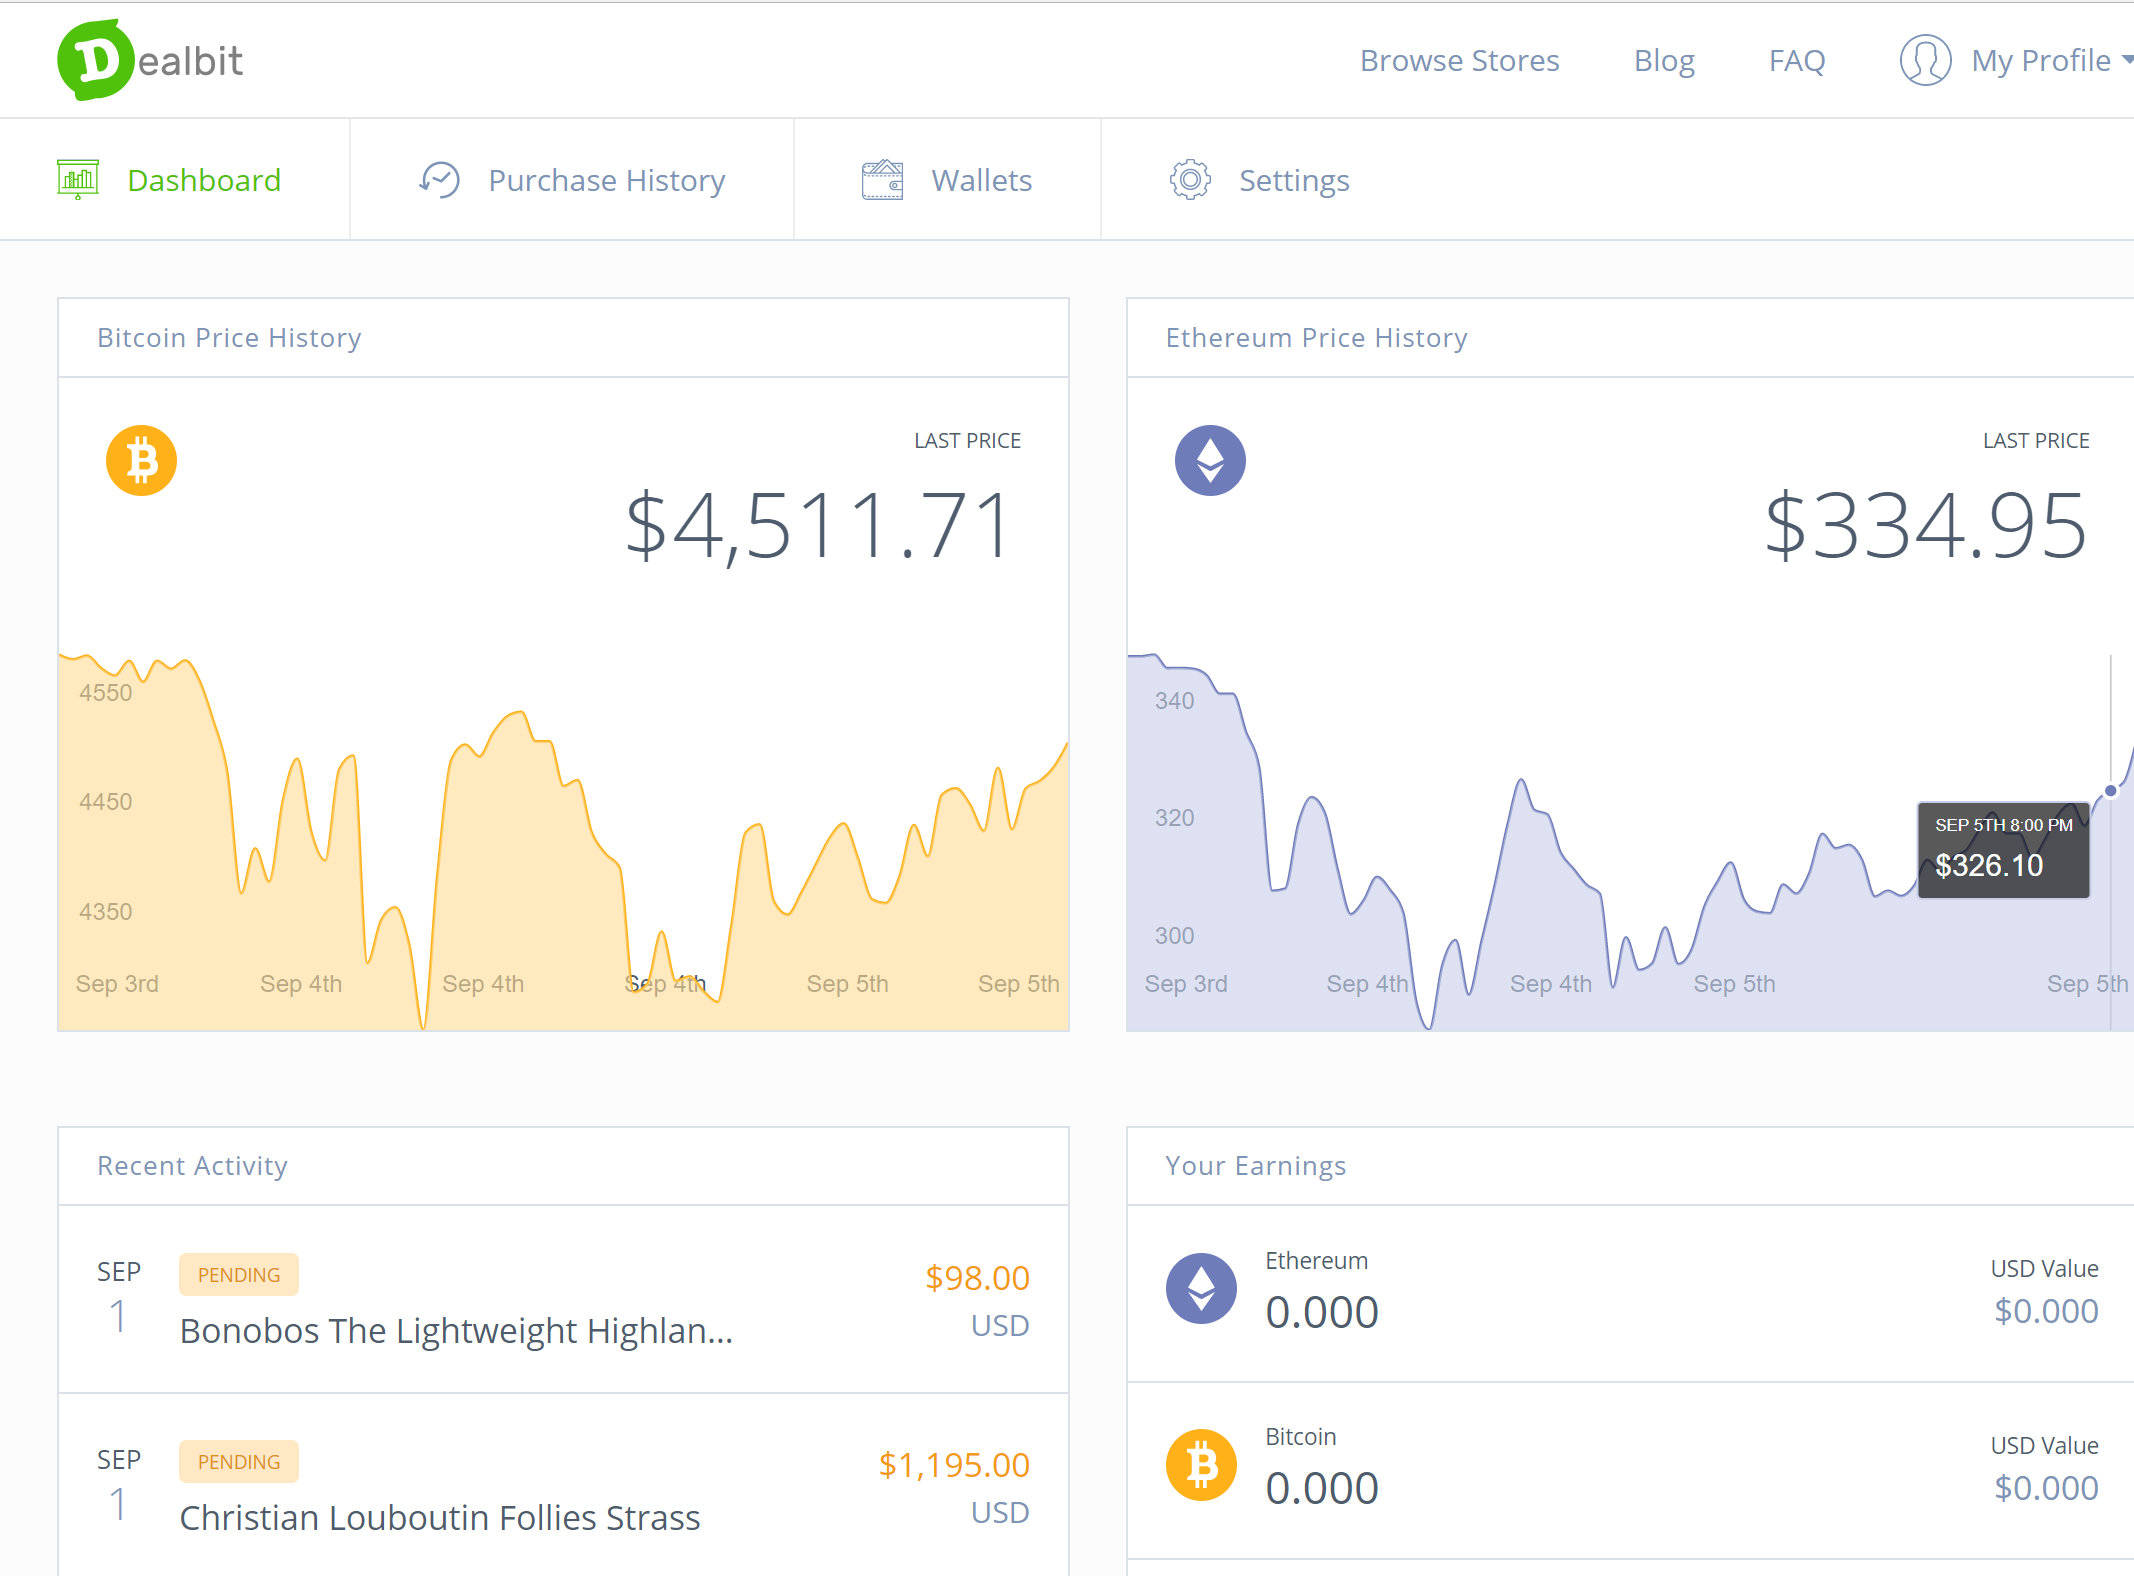Viewport: 2134px width, 1576px height.
Task: Open the Wallets tab
Action: coord(981,180)
